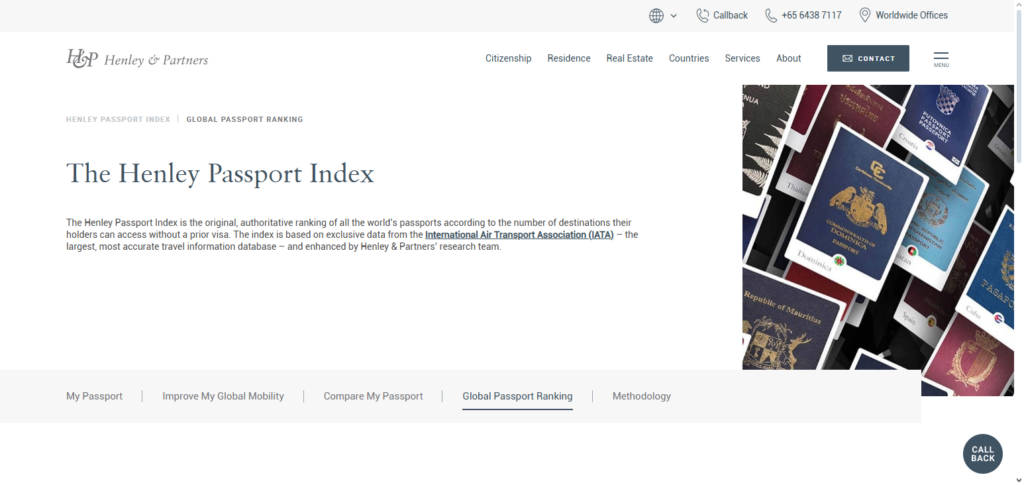Open the Countries menu
Image resolution: width=1024 pixels, height=485 pixels.
[688, 58]
